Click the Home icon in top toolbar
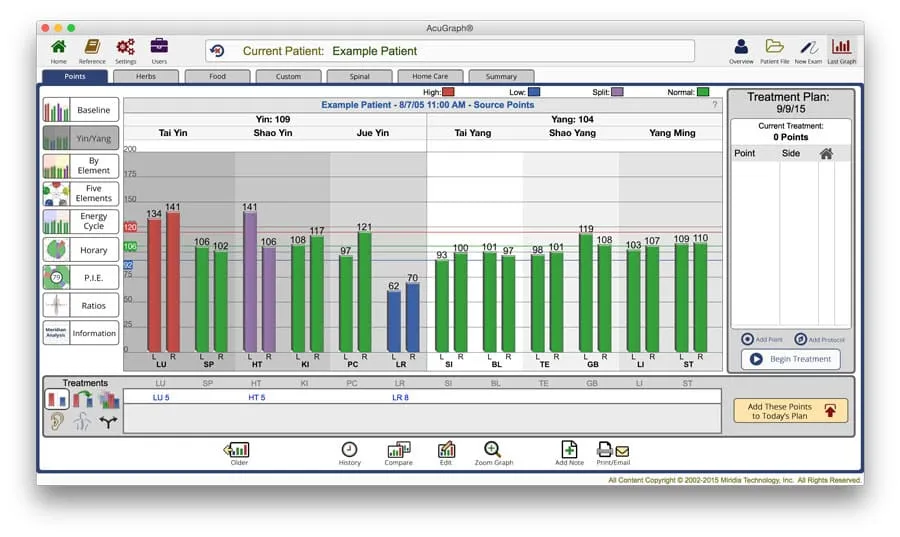900x537 pixels. (x=59, y=49)
